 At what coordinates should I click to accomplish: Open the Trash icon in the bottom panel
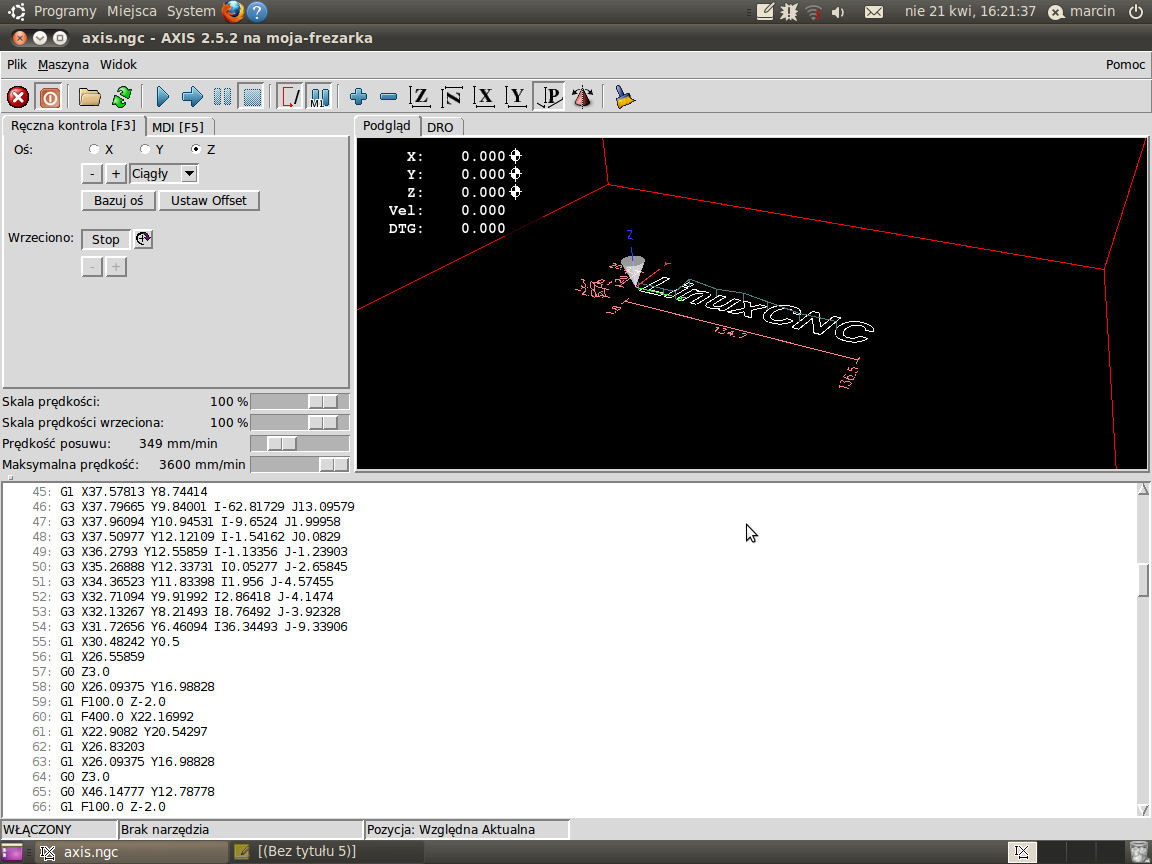(x=1138, y=852)
